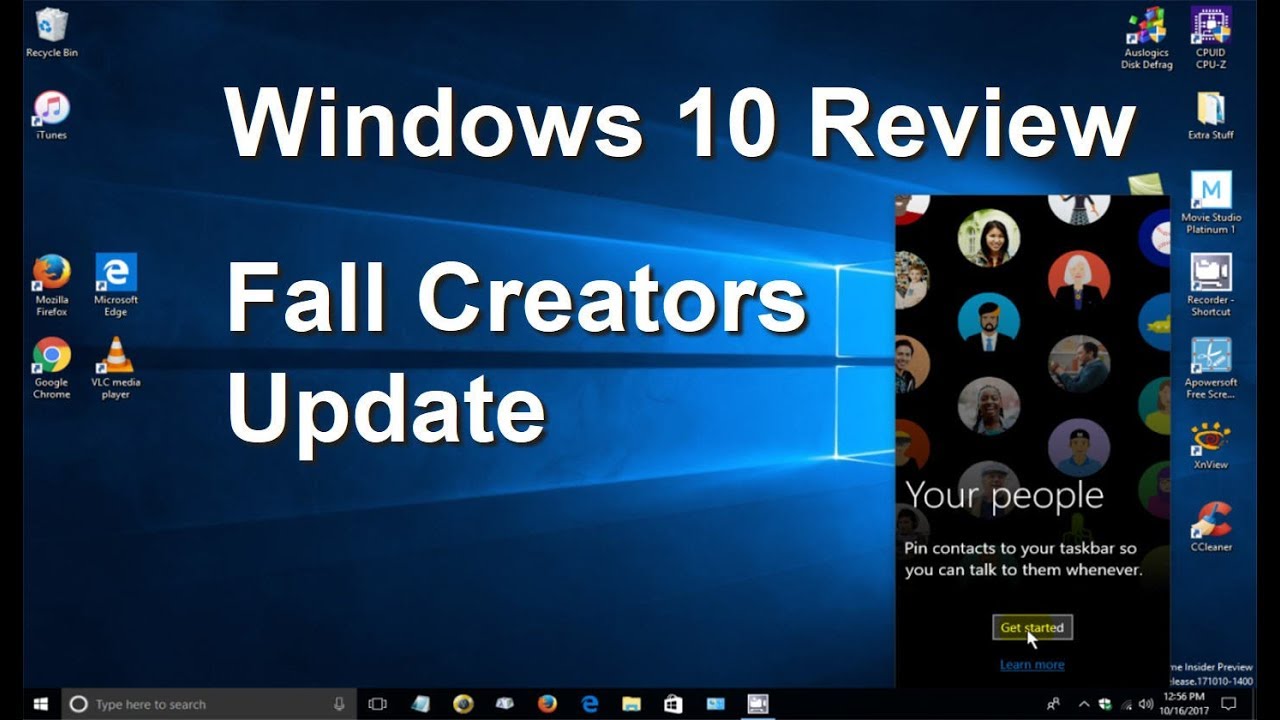The height and width of the screenshot is (720, 1280).
Task: Select the Extra Stuff folder on desktop
Action: pos(1211,115)
